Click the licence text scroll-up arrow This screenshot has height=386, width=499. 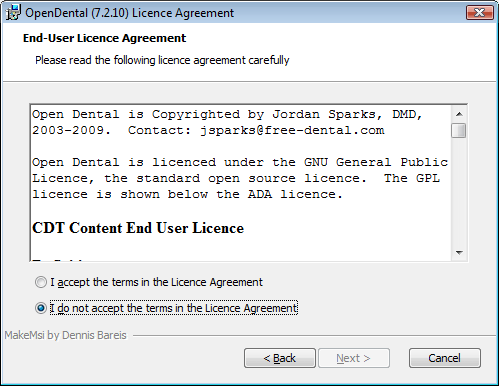(459, 114)
